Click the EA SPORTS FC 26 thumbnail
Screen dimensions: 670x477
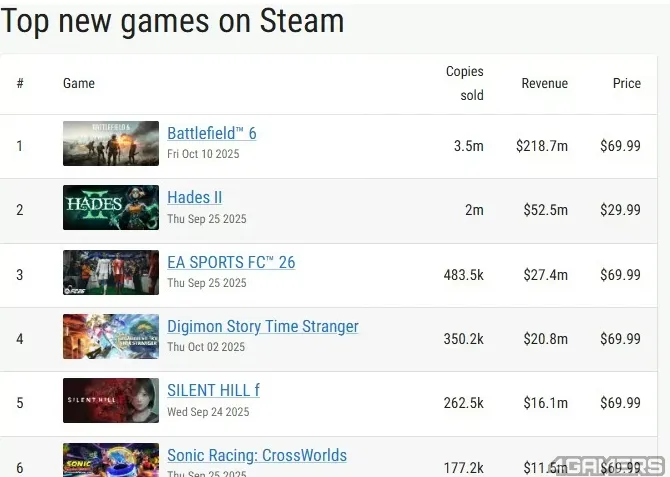coord(111,272)
